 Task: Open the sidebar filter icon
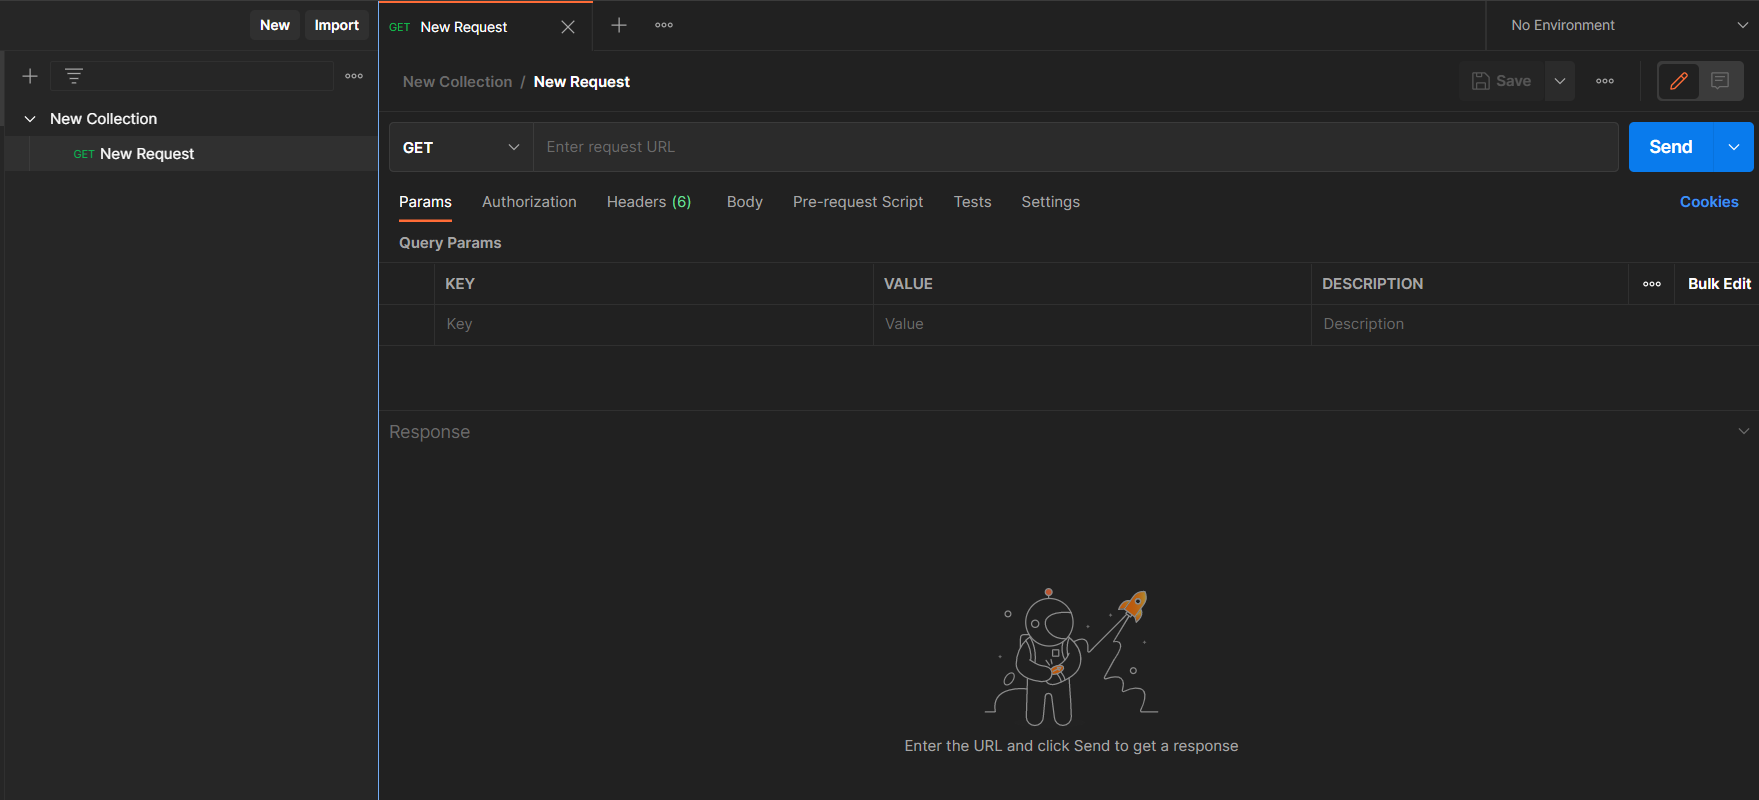(73, 76)
